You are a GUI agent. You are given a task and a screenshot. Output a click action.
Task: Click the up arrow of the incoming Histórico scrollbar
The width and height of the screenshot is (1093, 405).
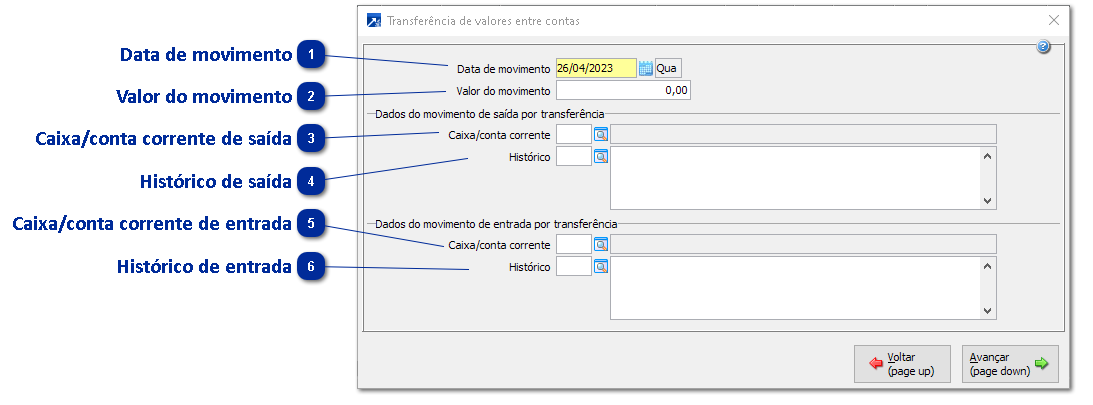click(x=987, y=266)
